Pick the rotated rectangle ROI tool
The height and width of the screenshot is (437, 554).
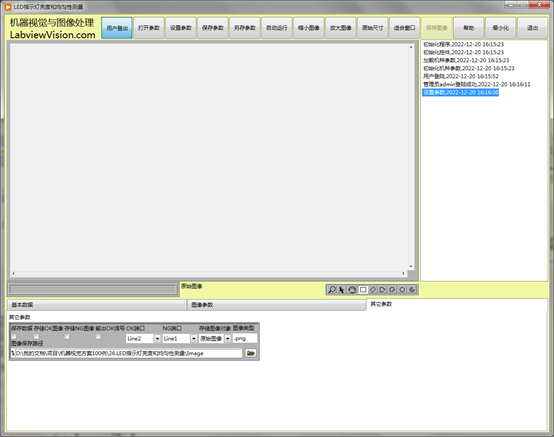click(373, 290)
